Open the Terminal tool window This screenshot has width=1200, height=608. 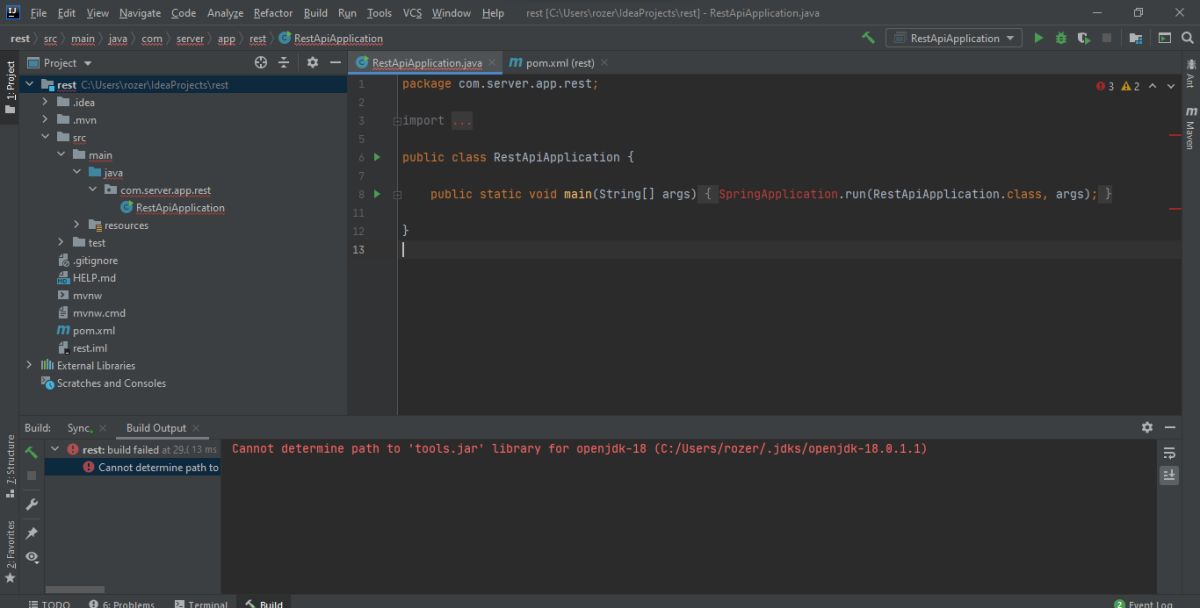coord(201,603)
